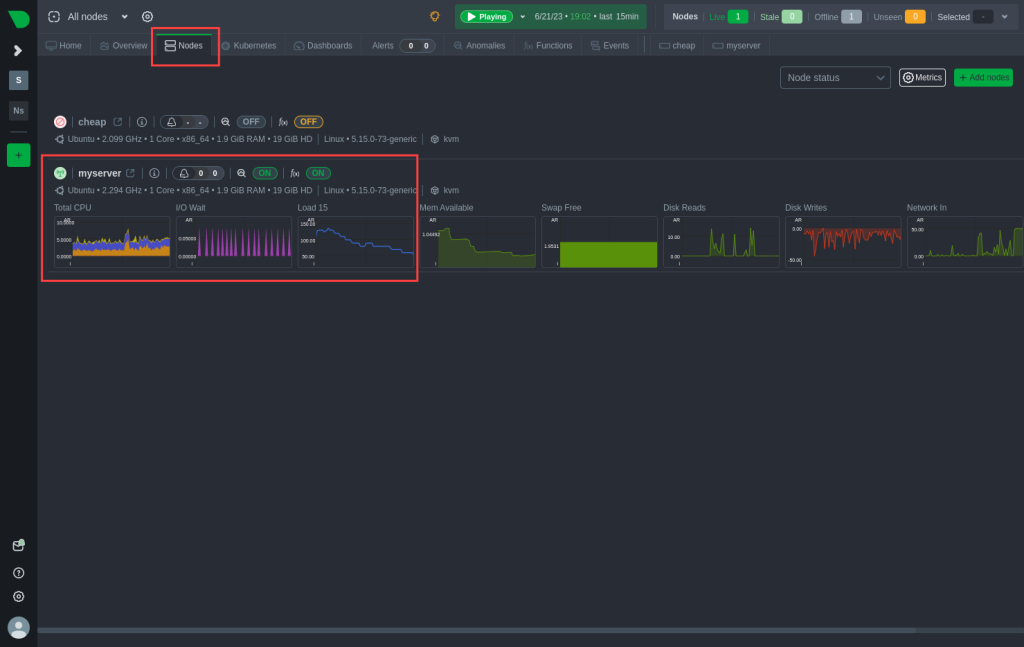Click cheap node alerts bell badge
Image resolution: width=1024 pixels, height=647 pixels.
click(x=184, y=122)
